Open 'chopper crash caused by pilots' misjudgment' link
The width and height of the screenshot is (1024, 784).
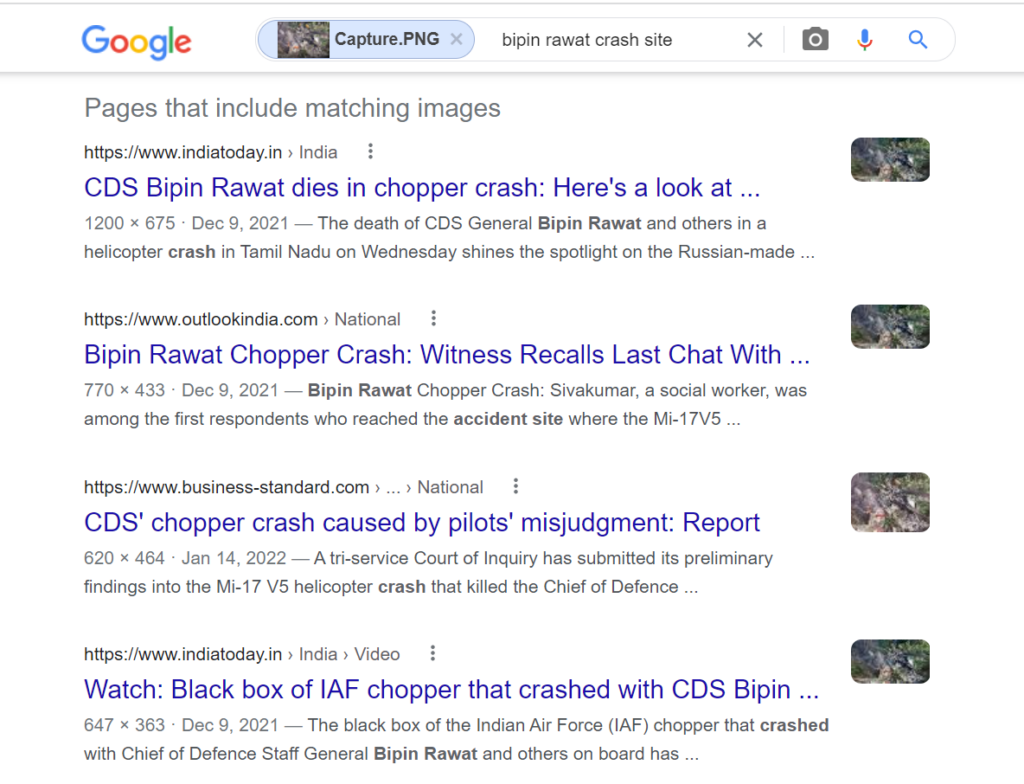(422, 523)
